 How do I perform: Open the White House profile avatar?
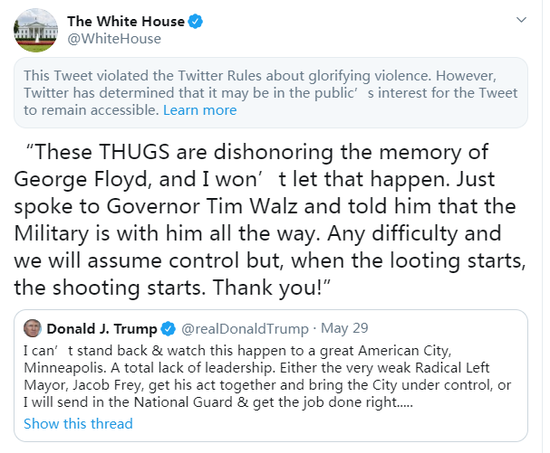pos(36,30)
